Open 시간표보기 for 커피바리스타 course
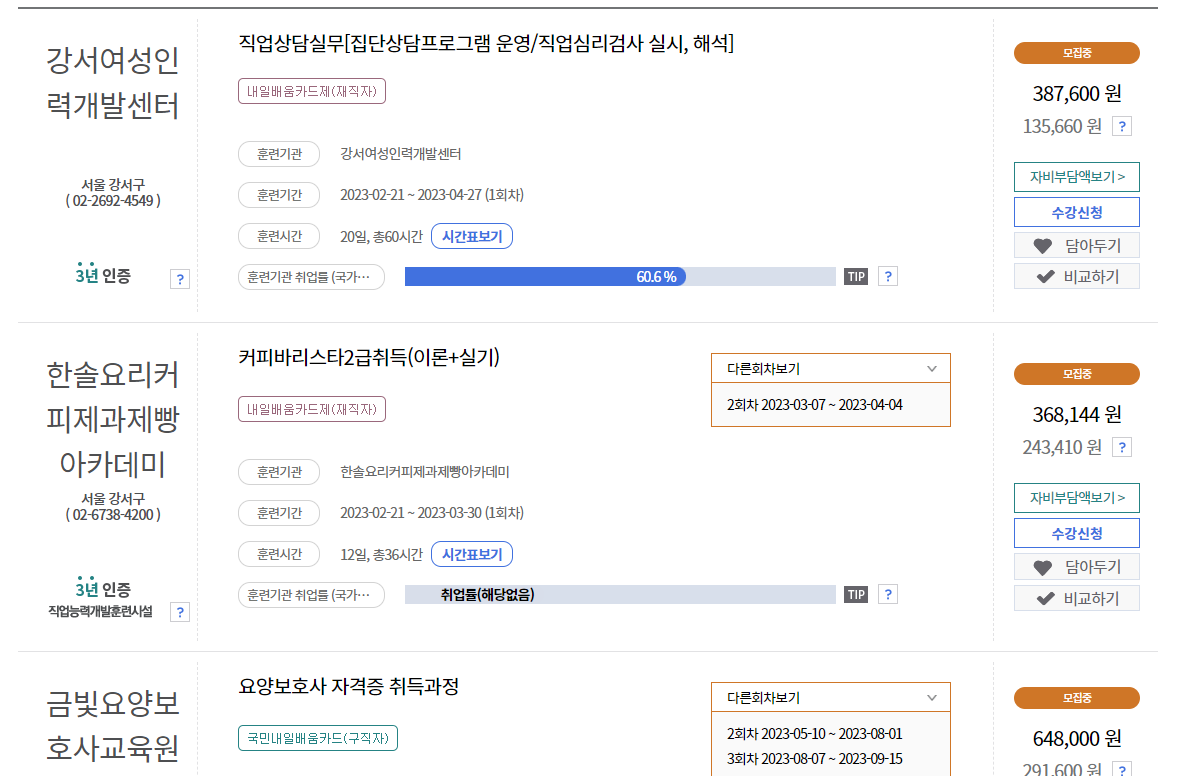The height and width of the screenshot is (776, 1201). click(x=471, y=553)
